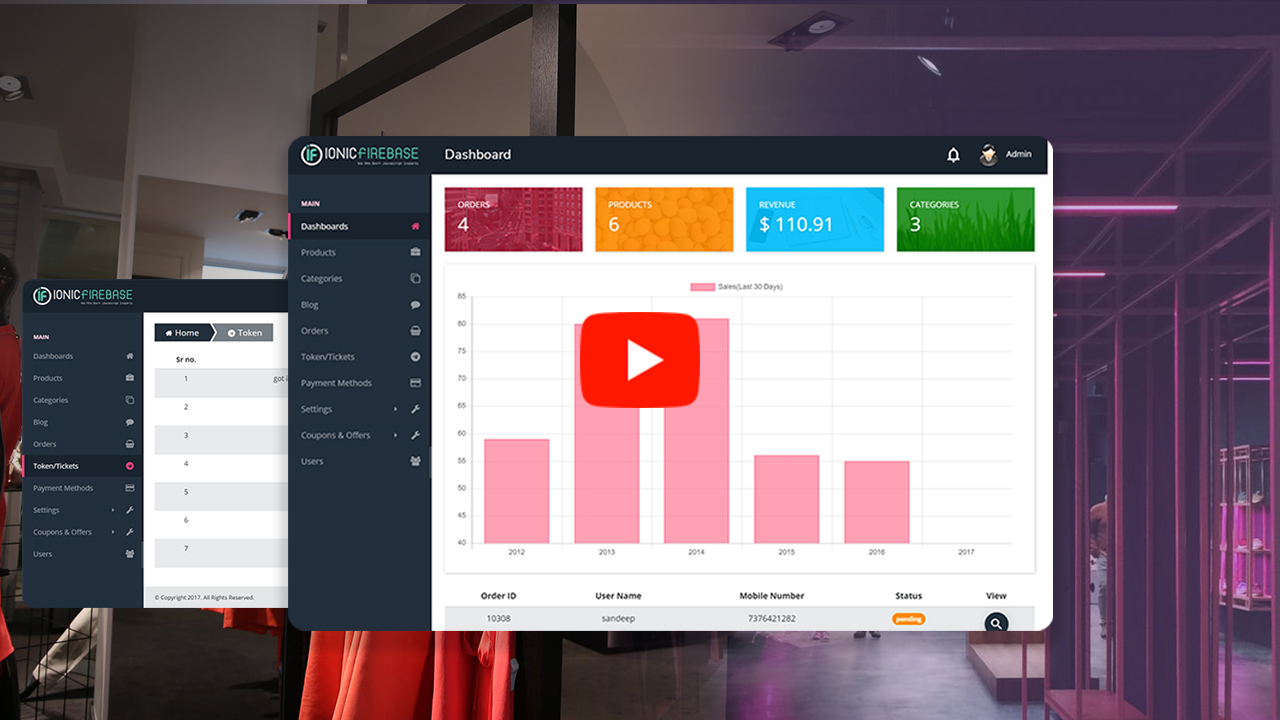Viewport: 1280px width, 720px height.
Task: Click copy icon beside Categories in the Dashboard sidebar
Action: [415, 278]
